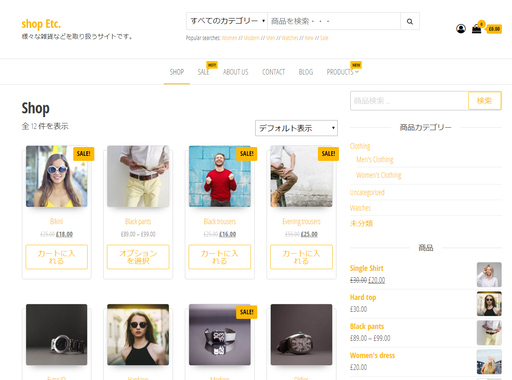Open the BLOG menu item

tap(306, 72)
